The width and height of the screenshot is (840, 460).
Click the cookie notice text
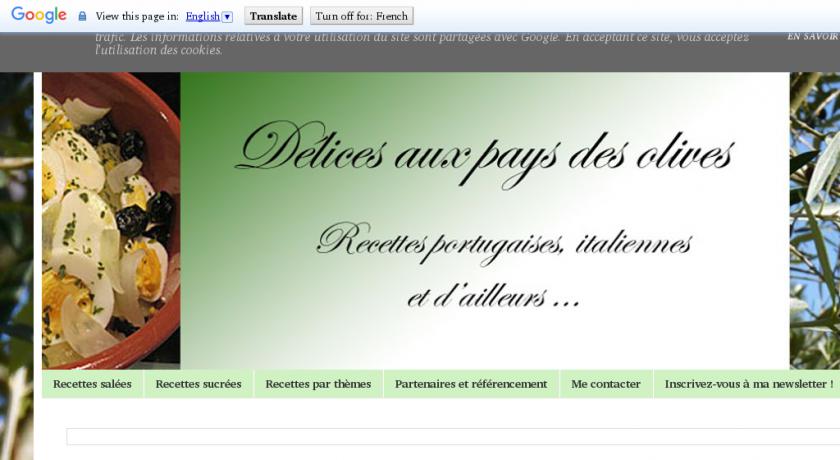pos(422,43)
